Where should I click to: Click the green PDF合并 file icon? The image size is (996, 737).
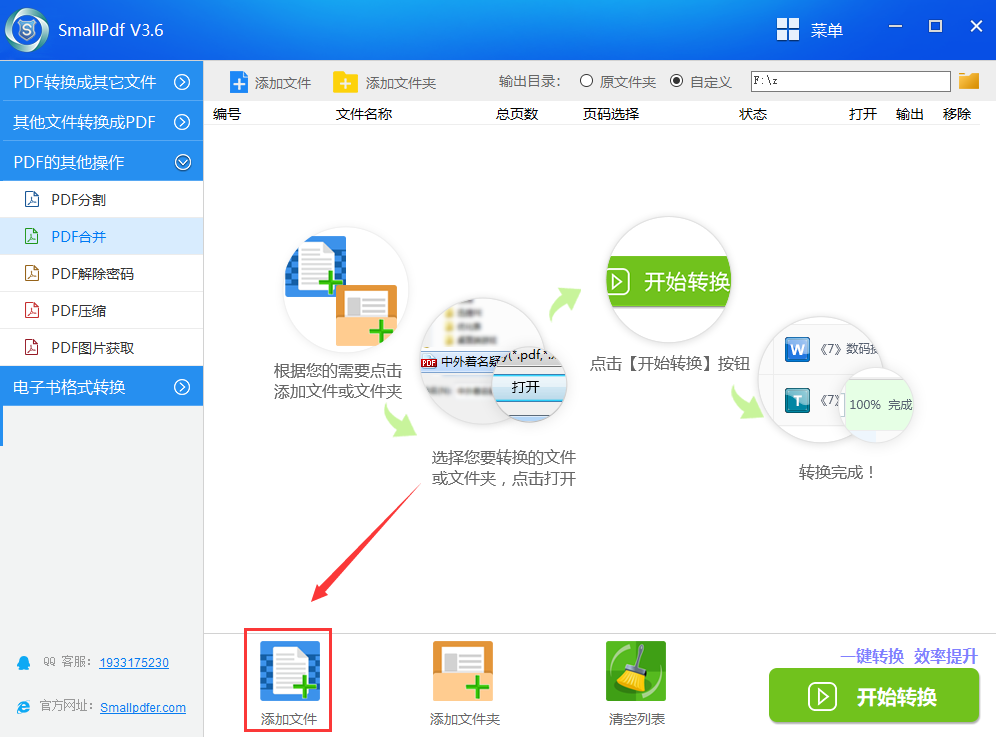pos(32,236)
